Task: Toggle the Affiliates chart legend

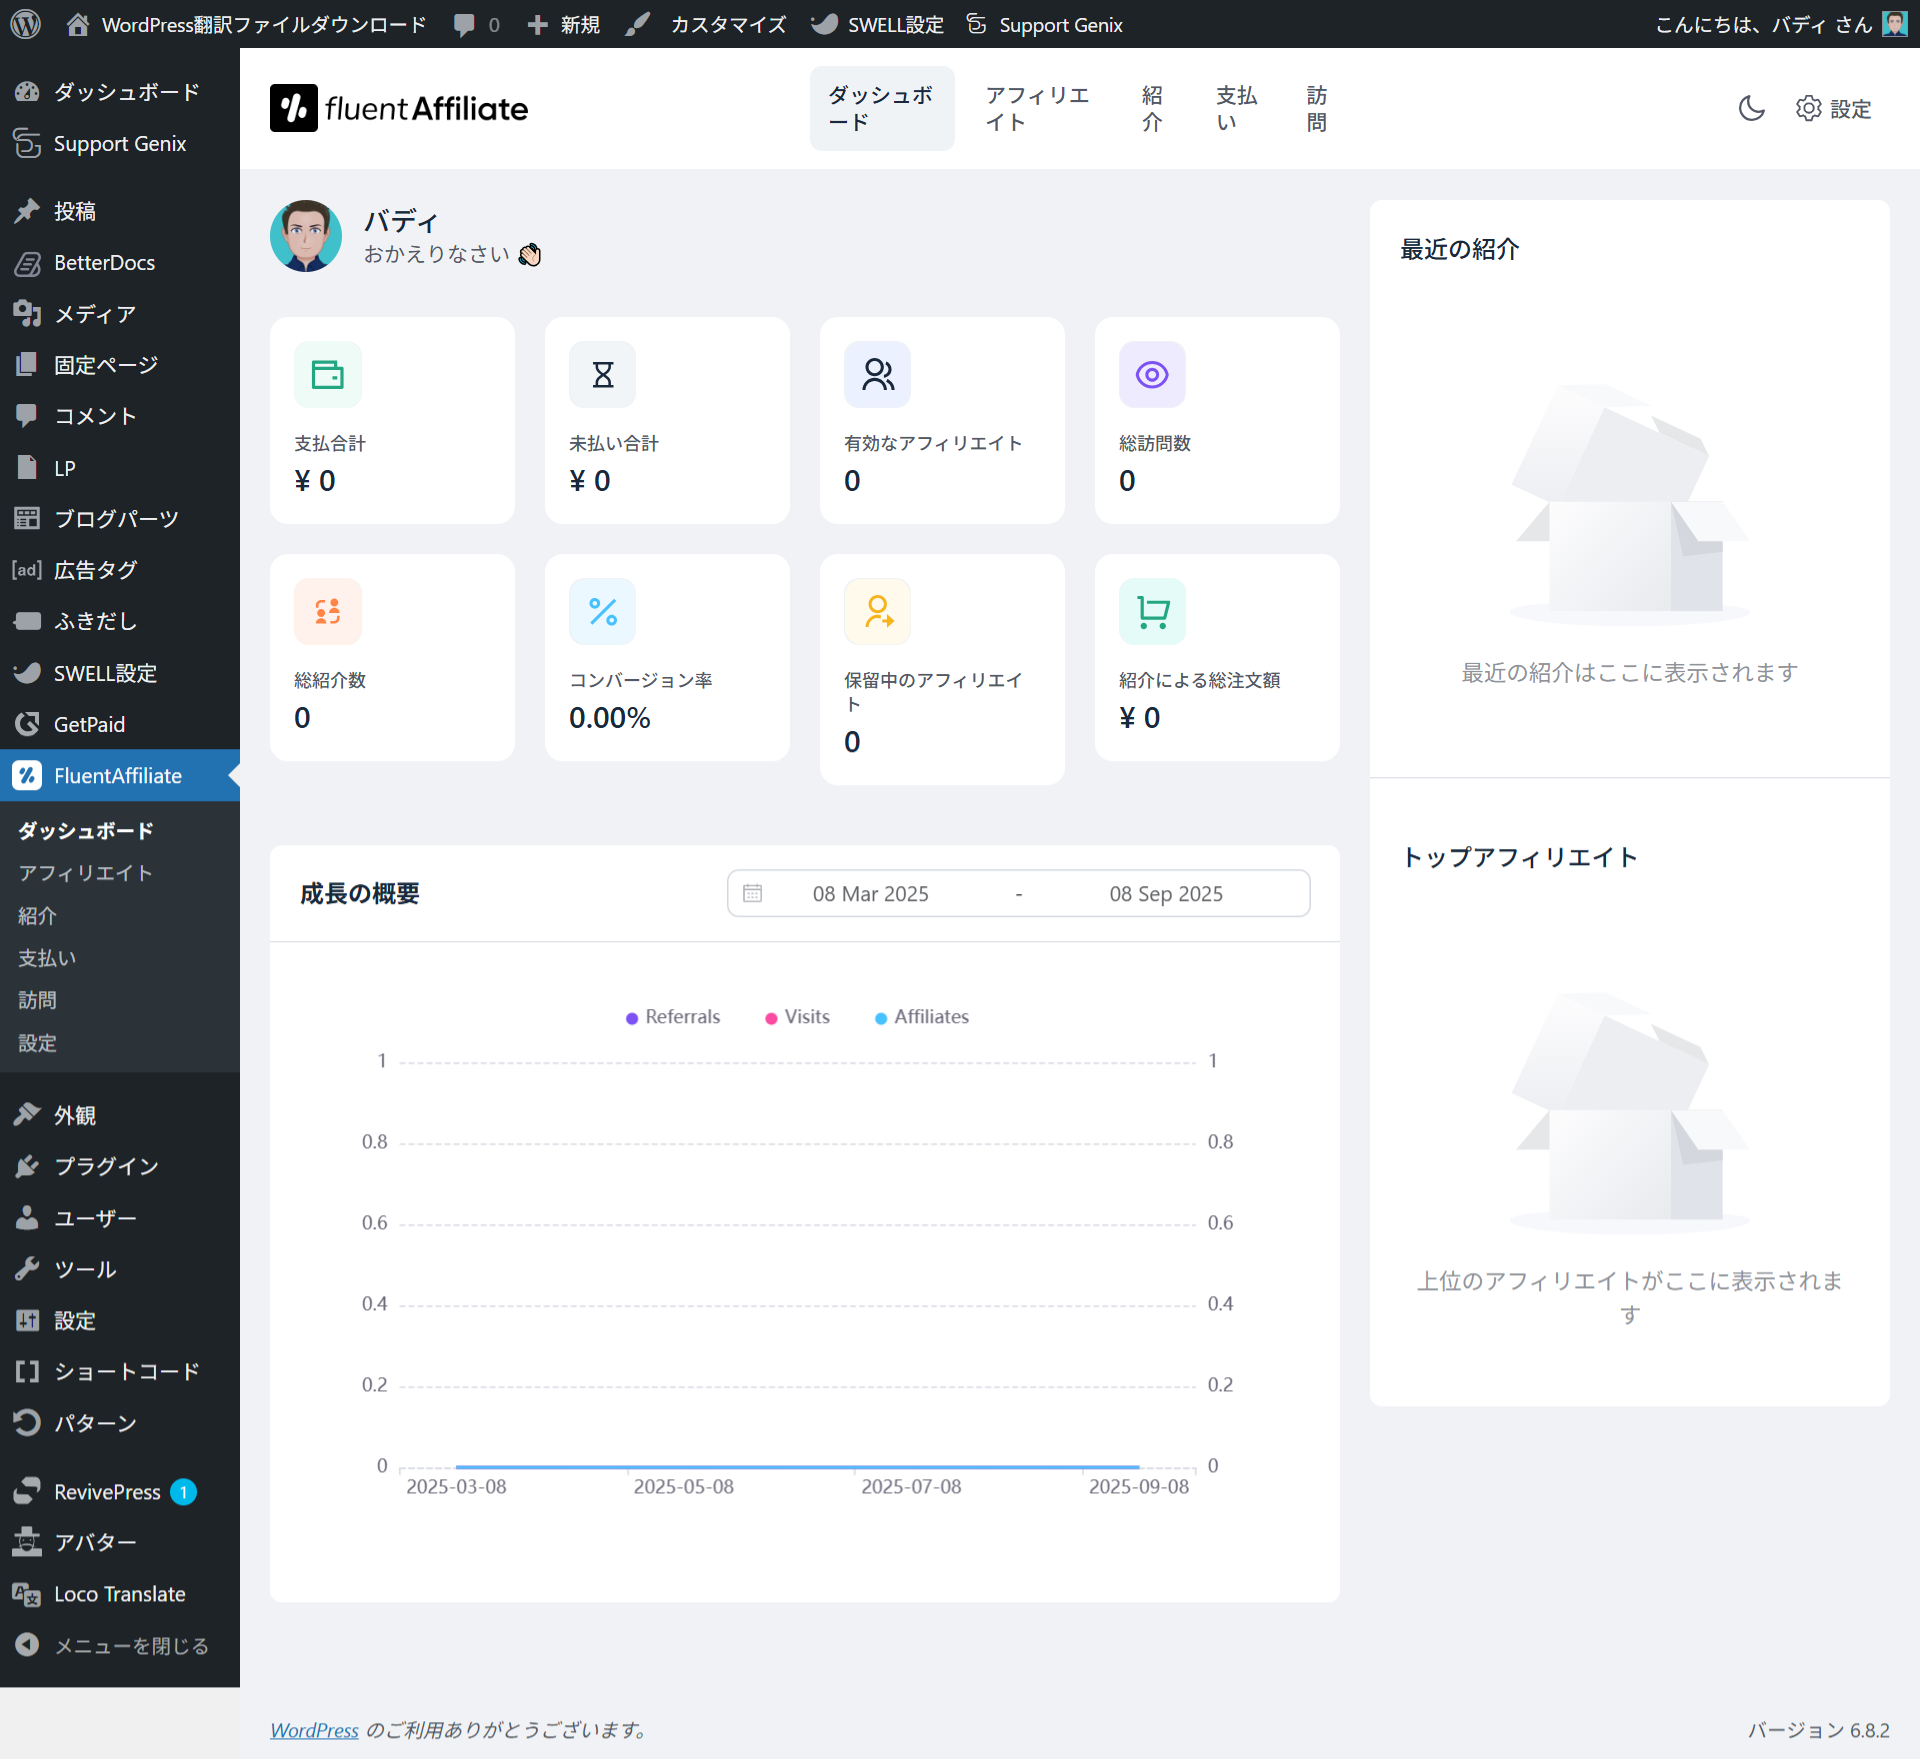Action: (922, 1017)
